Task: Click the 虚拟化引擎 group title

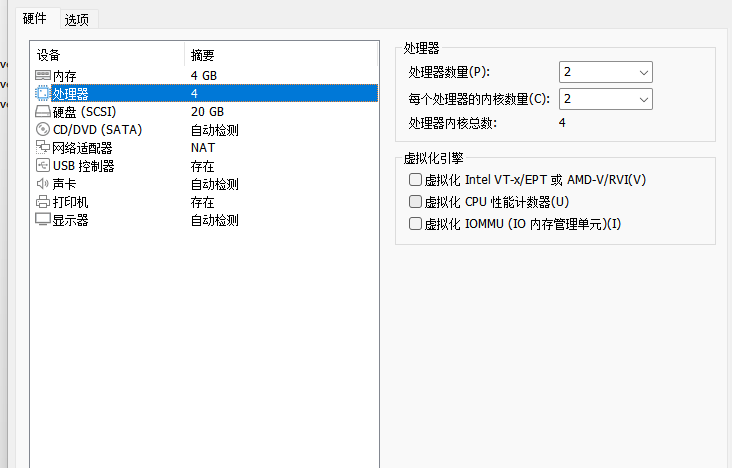Action: pyautogui.click(x=434, y=158)
